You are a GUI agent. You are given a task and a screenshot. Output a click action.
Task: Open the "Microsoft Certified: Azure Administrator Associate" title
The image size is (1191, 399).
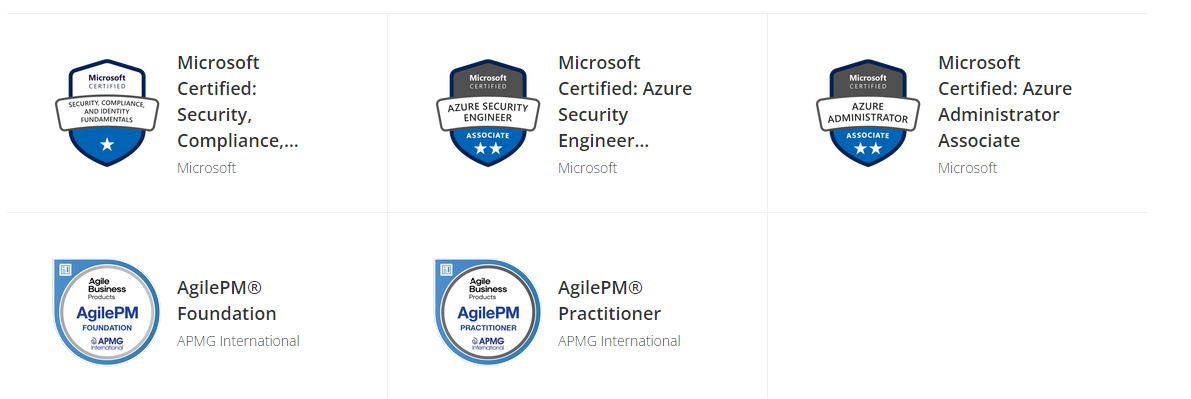(1004, 101)
